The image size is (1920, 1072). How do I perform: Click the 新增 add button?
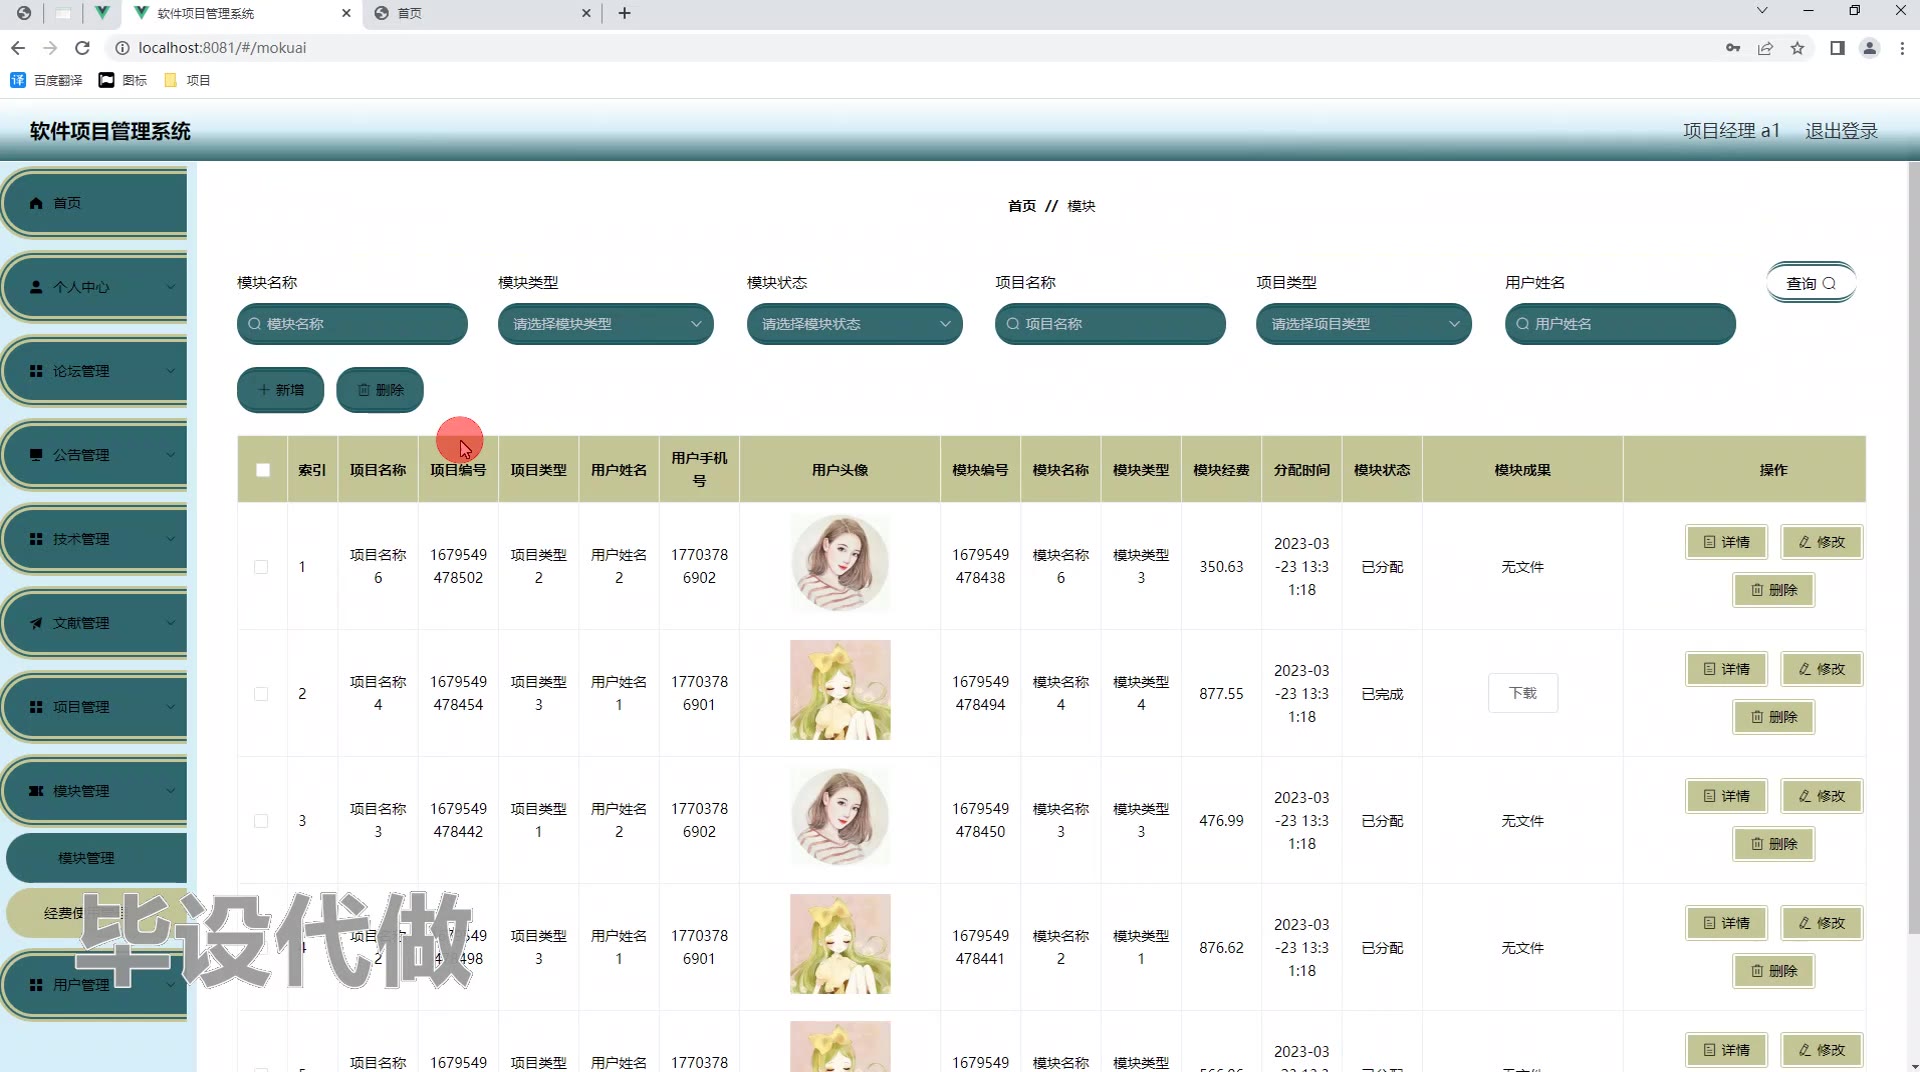[x=280, y=390]
